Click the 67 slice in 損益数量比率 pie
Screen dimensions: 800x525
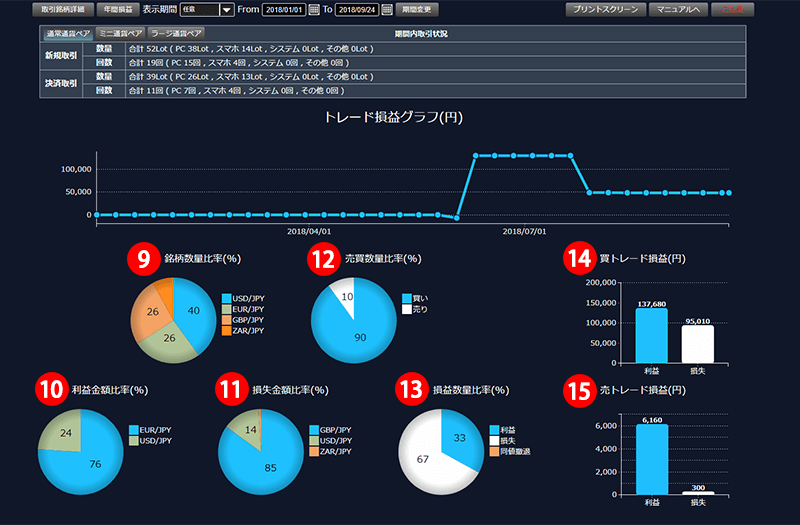(x=421, y=459)
